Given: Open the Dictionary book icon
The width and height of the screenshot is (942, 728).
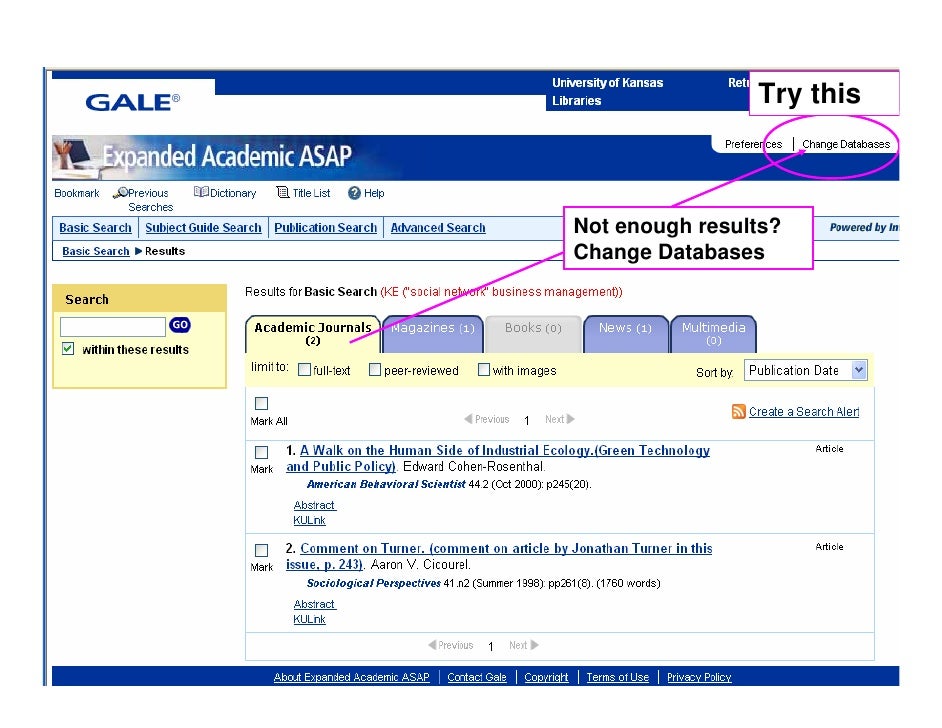Looking at the screenshot, I should [201, 192].
